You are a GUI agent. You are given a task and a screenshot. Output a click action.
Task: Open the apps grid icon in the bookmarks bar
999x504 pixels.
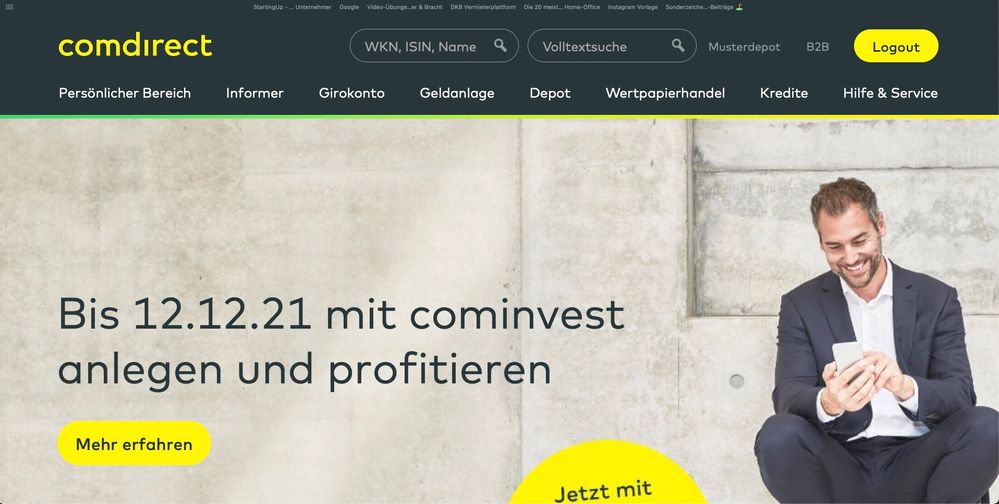tap(10, 7)
